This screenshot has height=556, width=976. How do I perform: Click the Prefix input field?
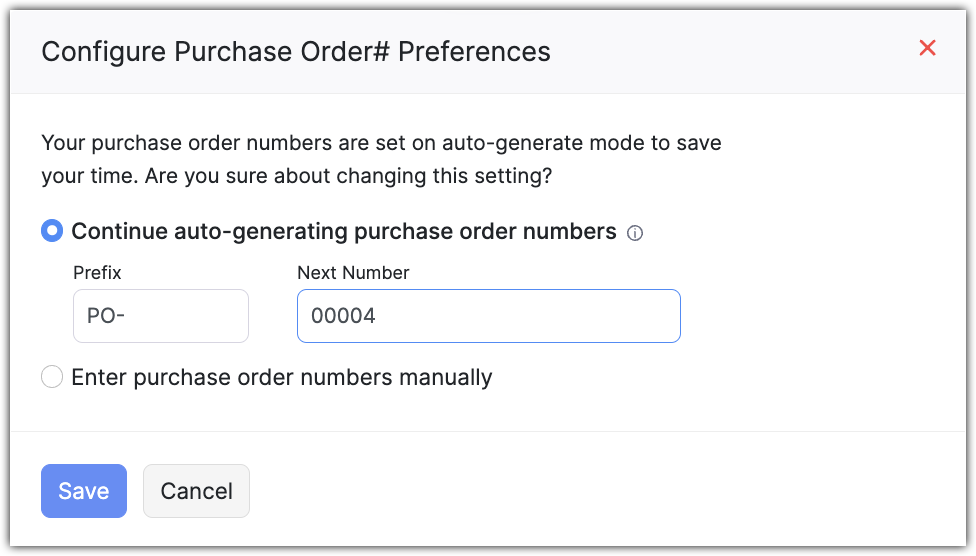(x=160, y=316)
